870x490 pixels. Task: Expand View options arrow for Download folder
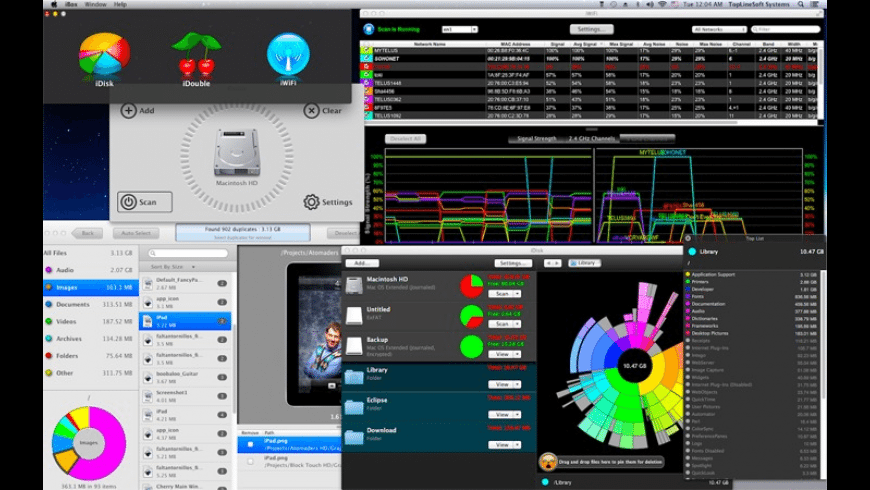517,444
